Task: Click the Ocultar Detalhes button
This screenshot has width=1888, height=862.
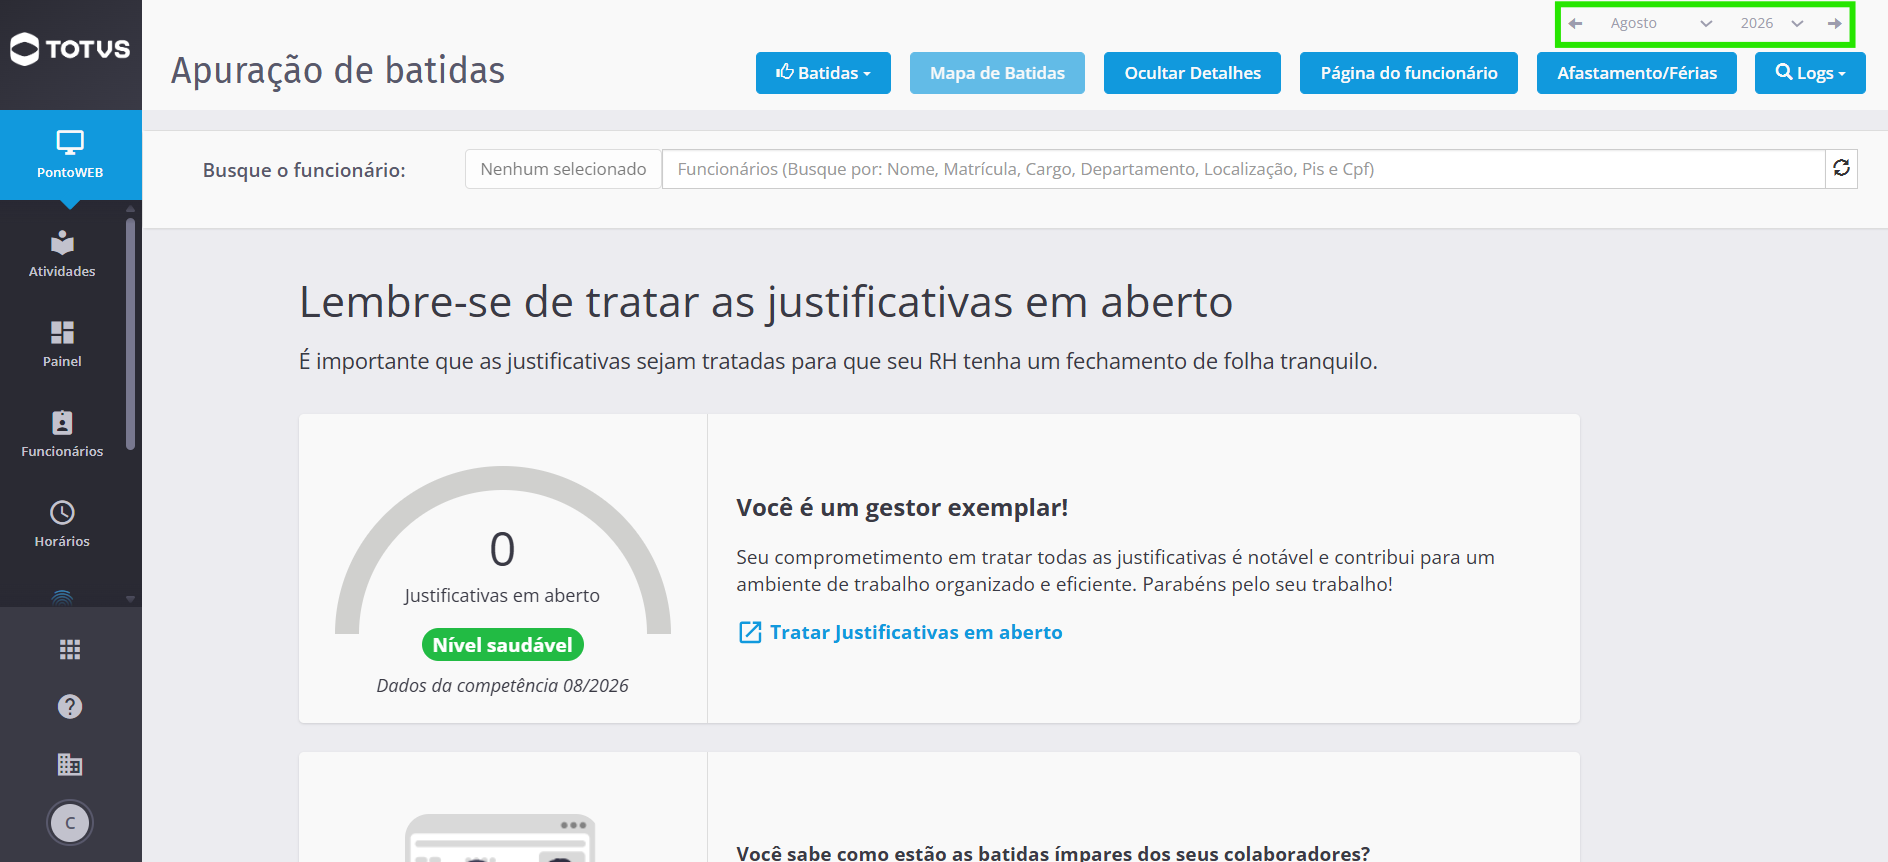Action: (x=1192, y=73)
